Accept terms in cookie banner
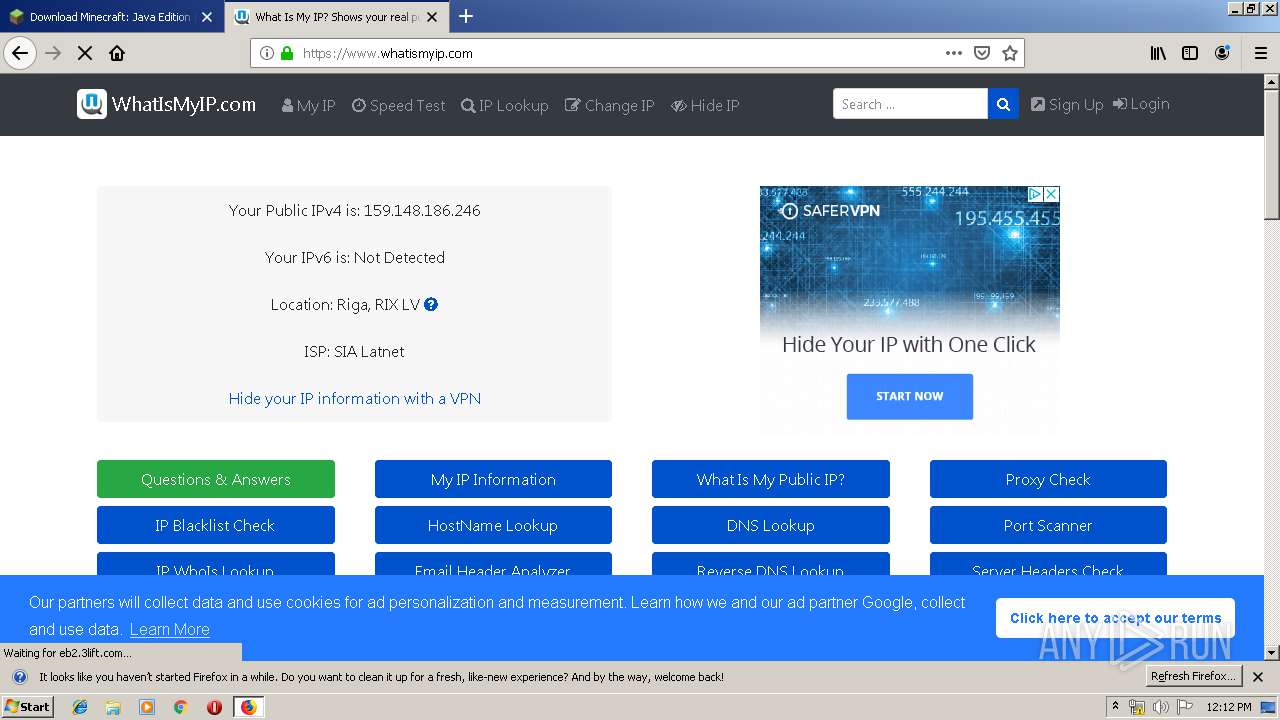This screenshot has width=1280, height=720. pyautogui.click(x=1115, y=618)
